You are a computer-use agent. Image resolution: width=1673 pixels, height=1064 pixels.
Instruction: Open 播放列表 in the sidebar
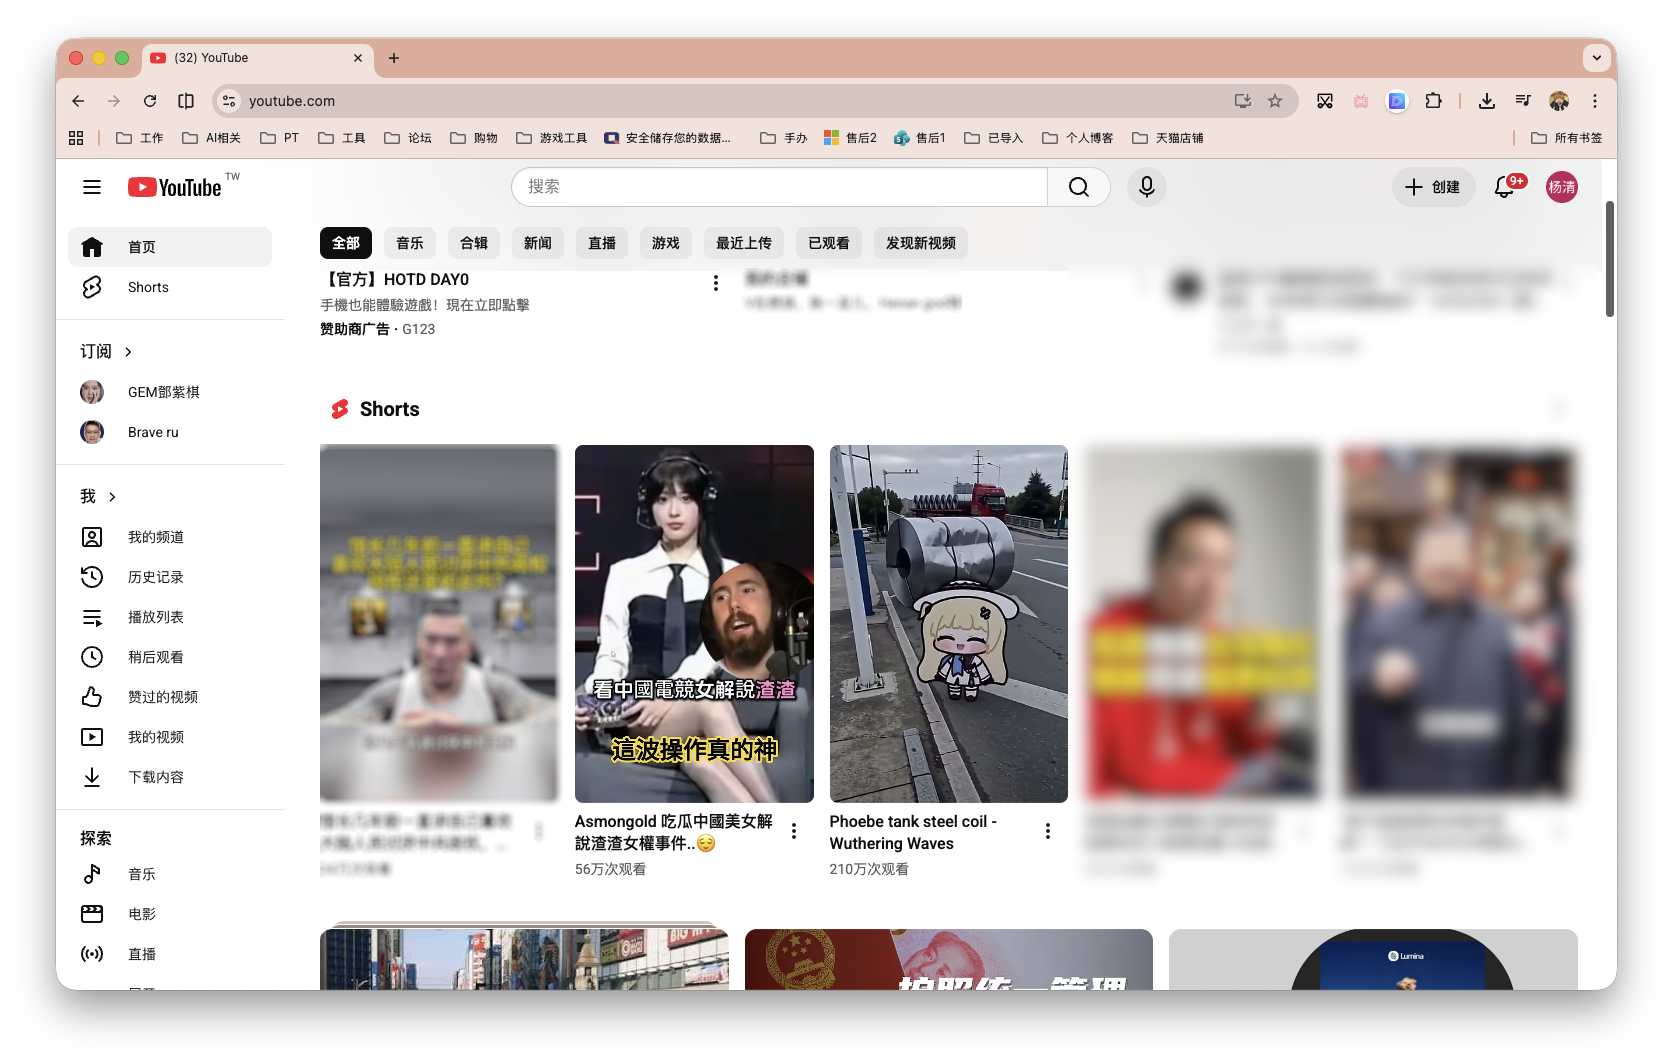tap(170, 617)
